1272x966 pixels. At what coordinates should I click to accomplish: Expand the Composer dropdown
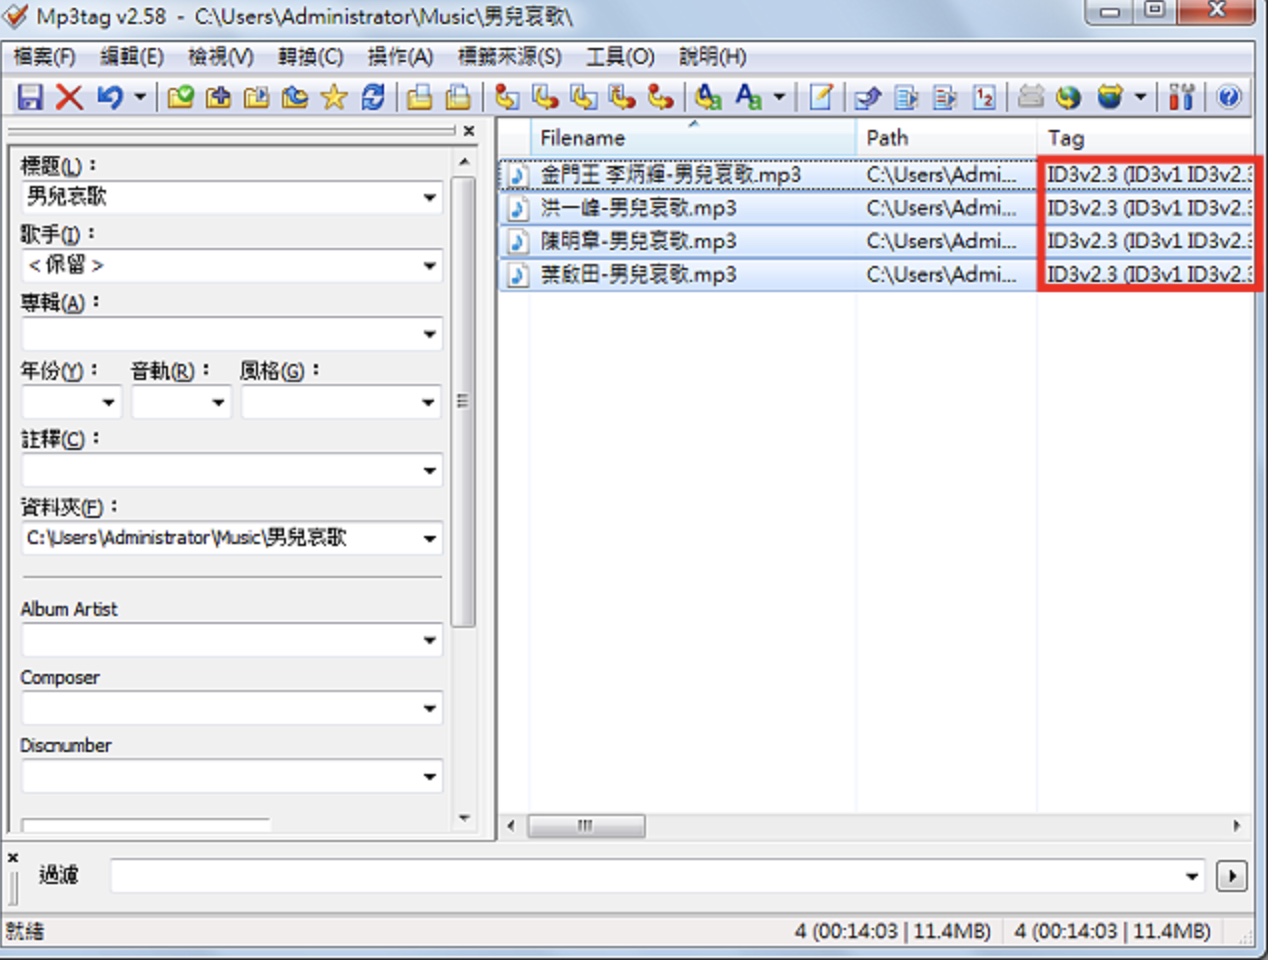coord(430,709)
